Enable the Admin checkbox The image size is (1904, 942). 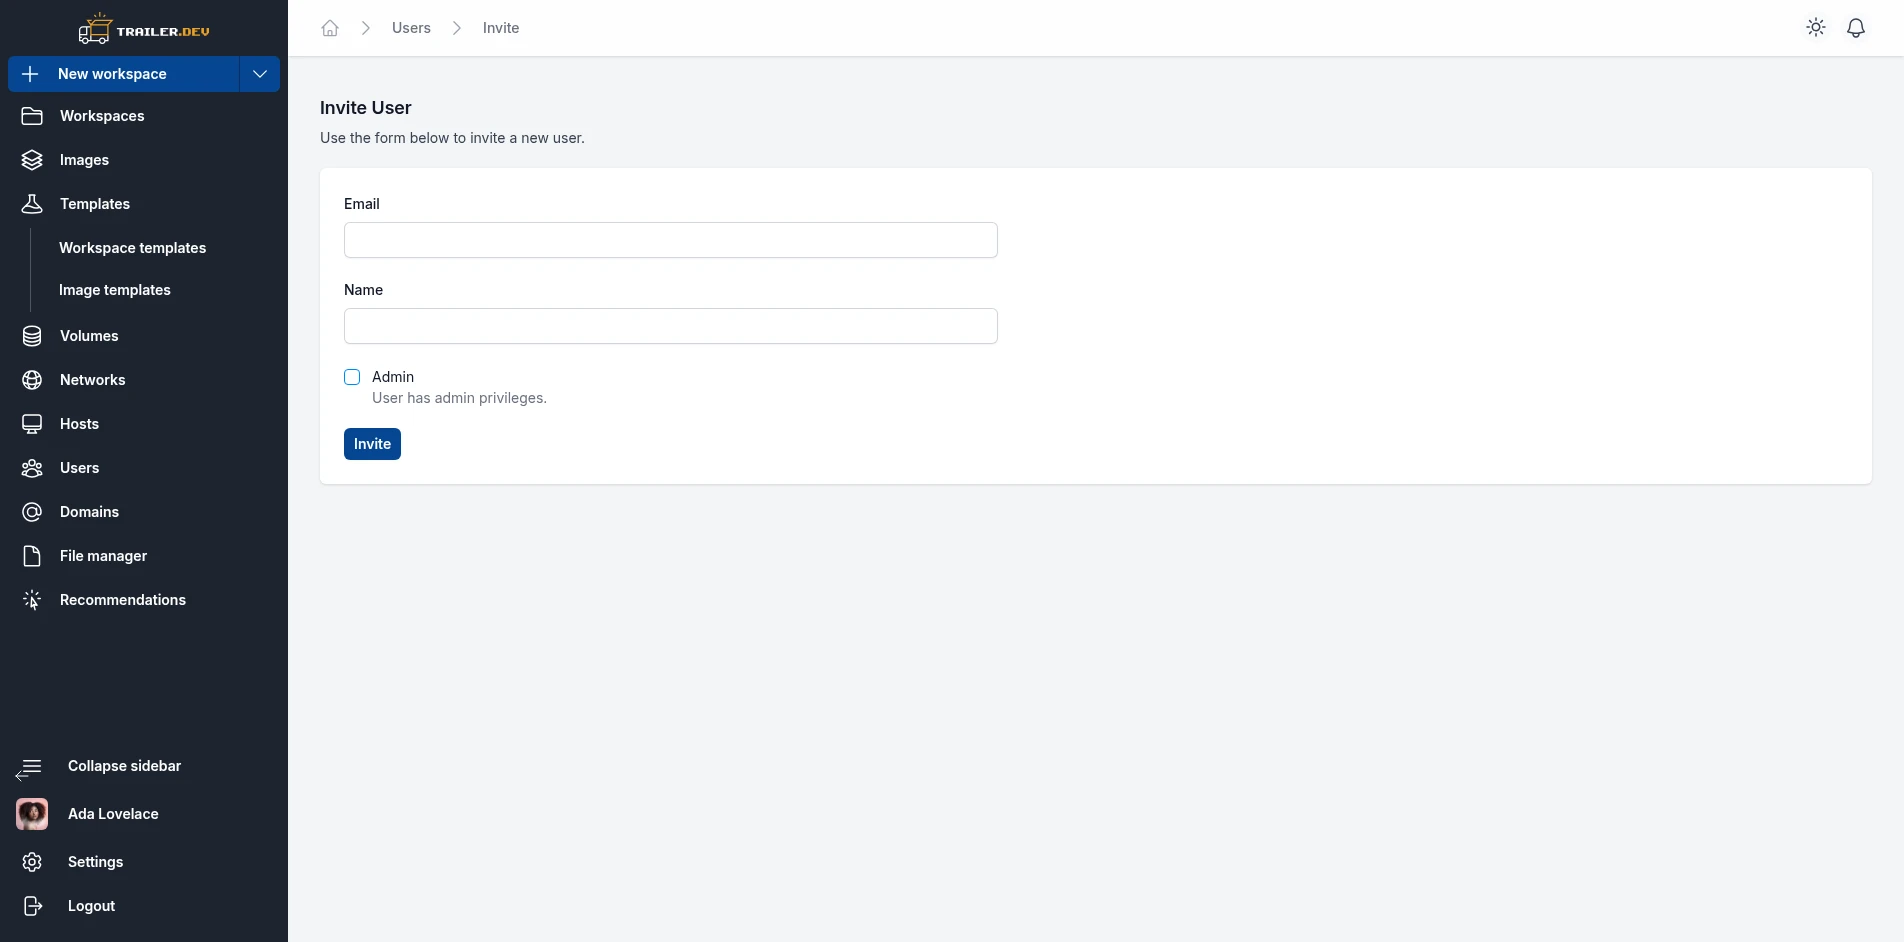tap(352, 377)
